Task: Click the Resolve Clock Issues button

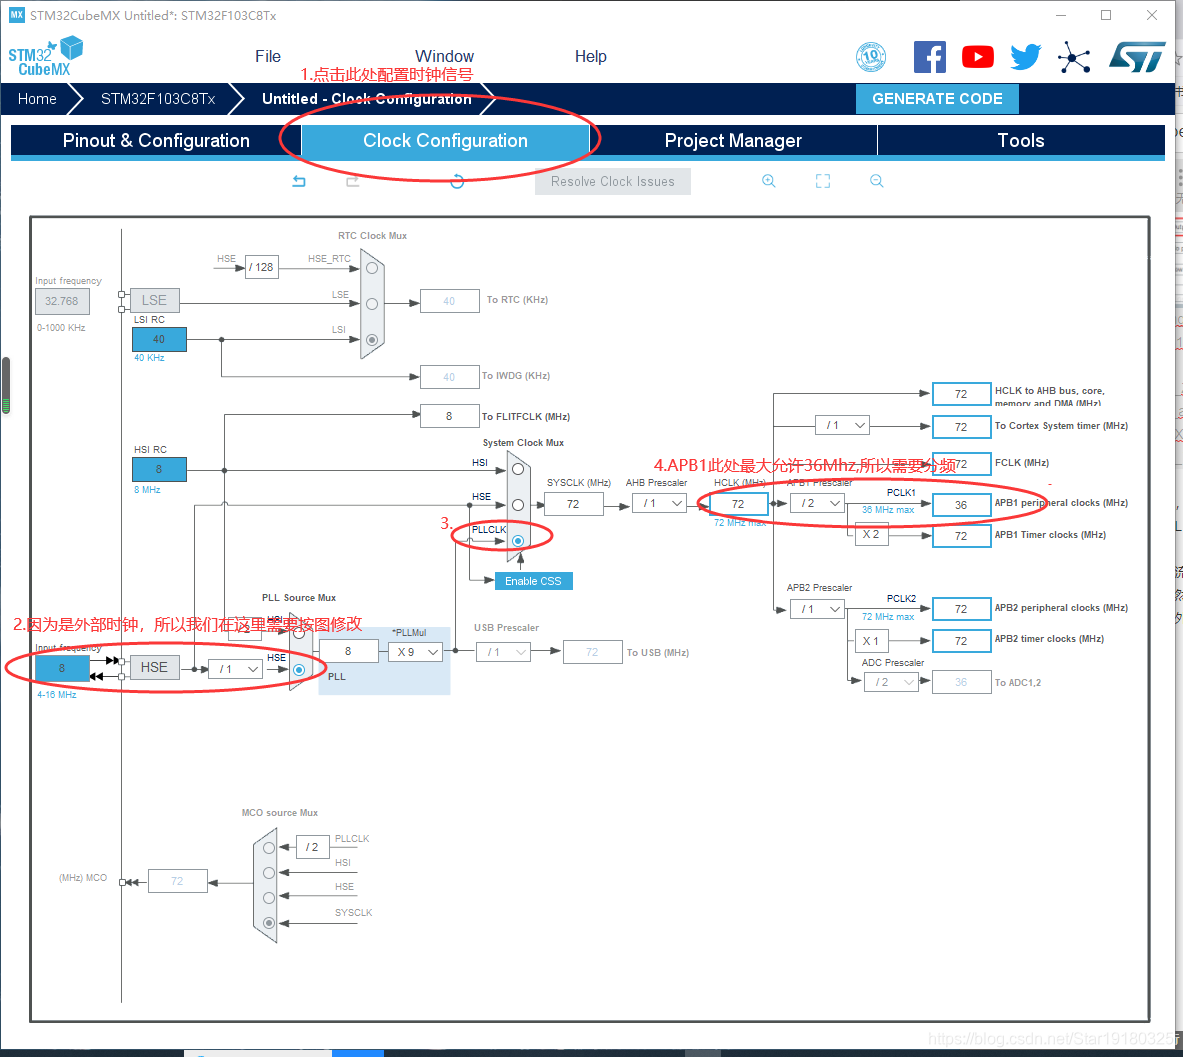Action: click(613, 182)
